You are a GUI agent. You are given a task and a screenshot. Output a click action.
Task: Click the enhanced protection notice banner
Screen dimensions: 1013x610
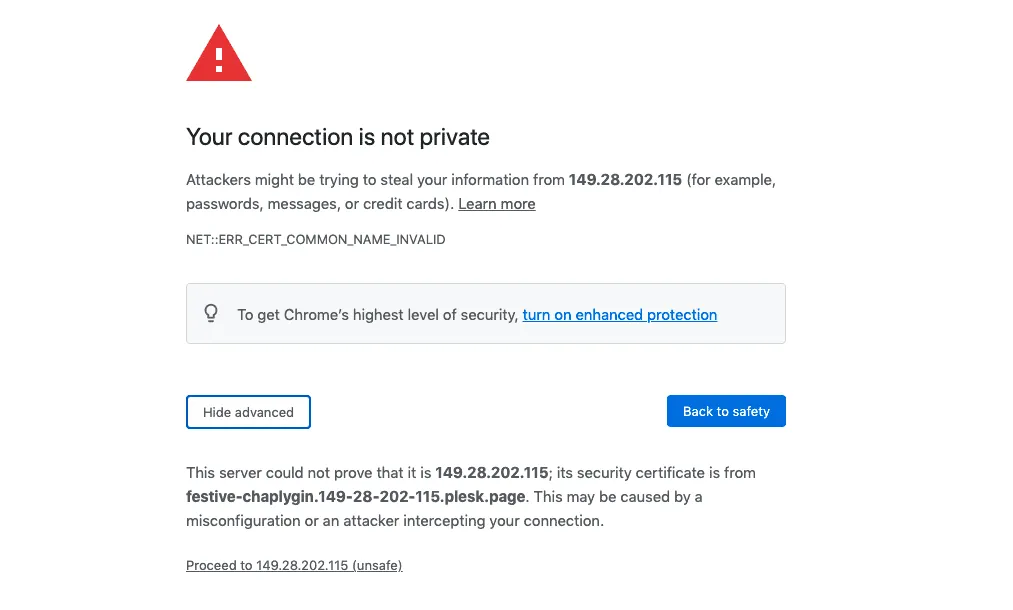click(x=486, y=313)
